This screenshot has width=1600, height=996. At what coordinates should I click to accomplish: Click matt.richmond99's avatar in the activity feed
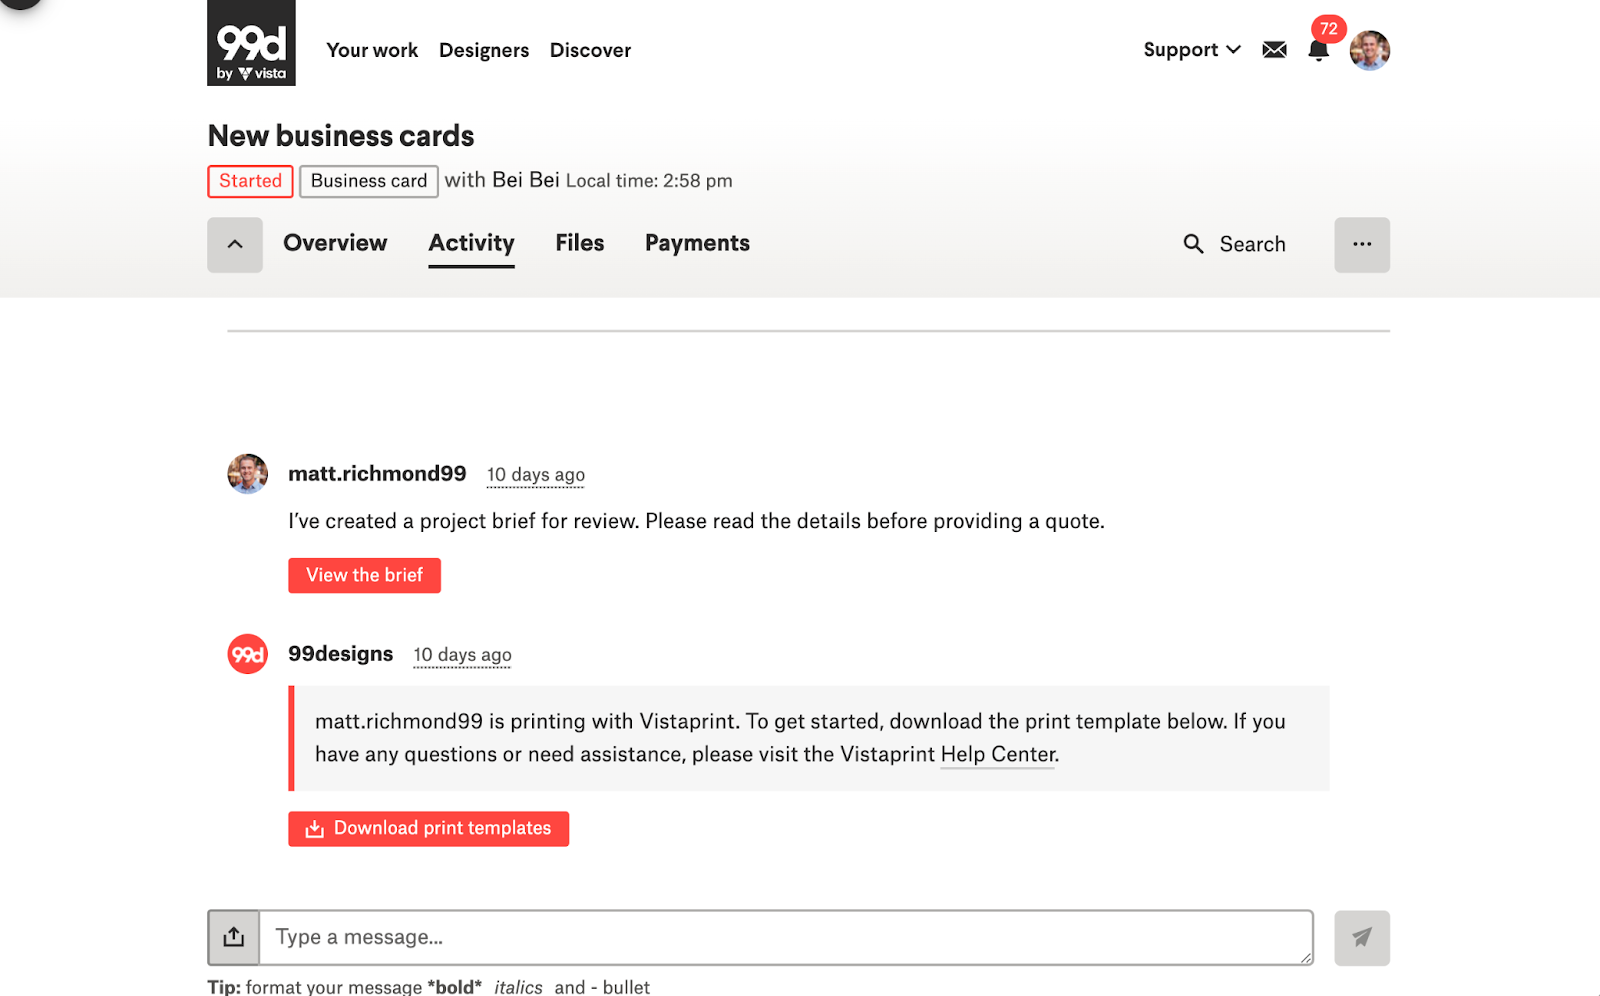click(x=248, y=474)
